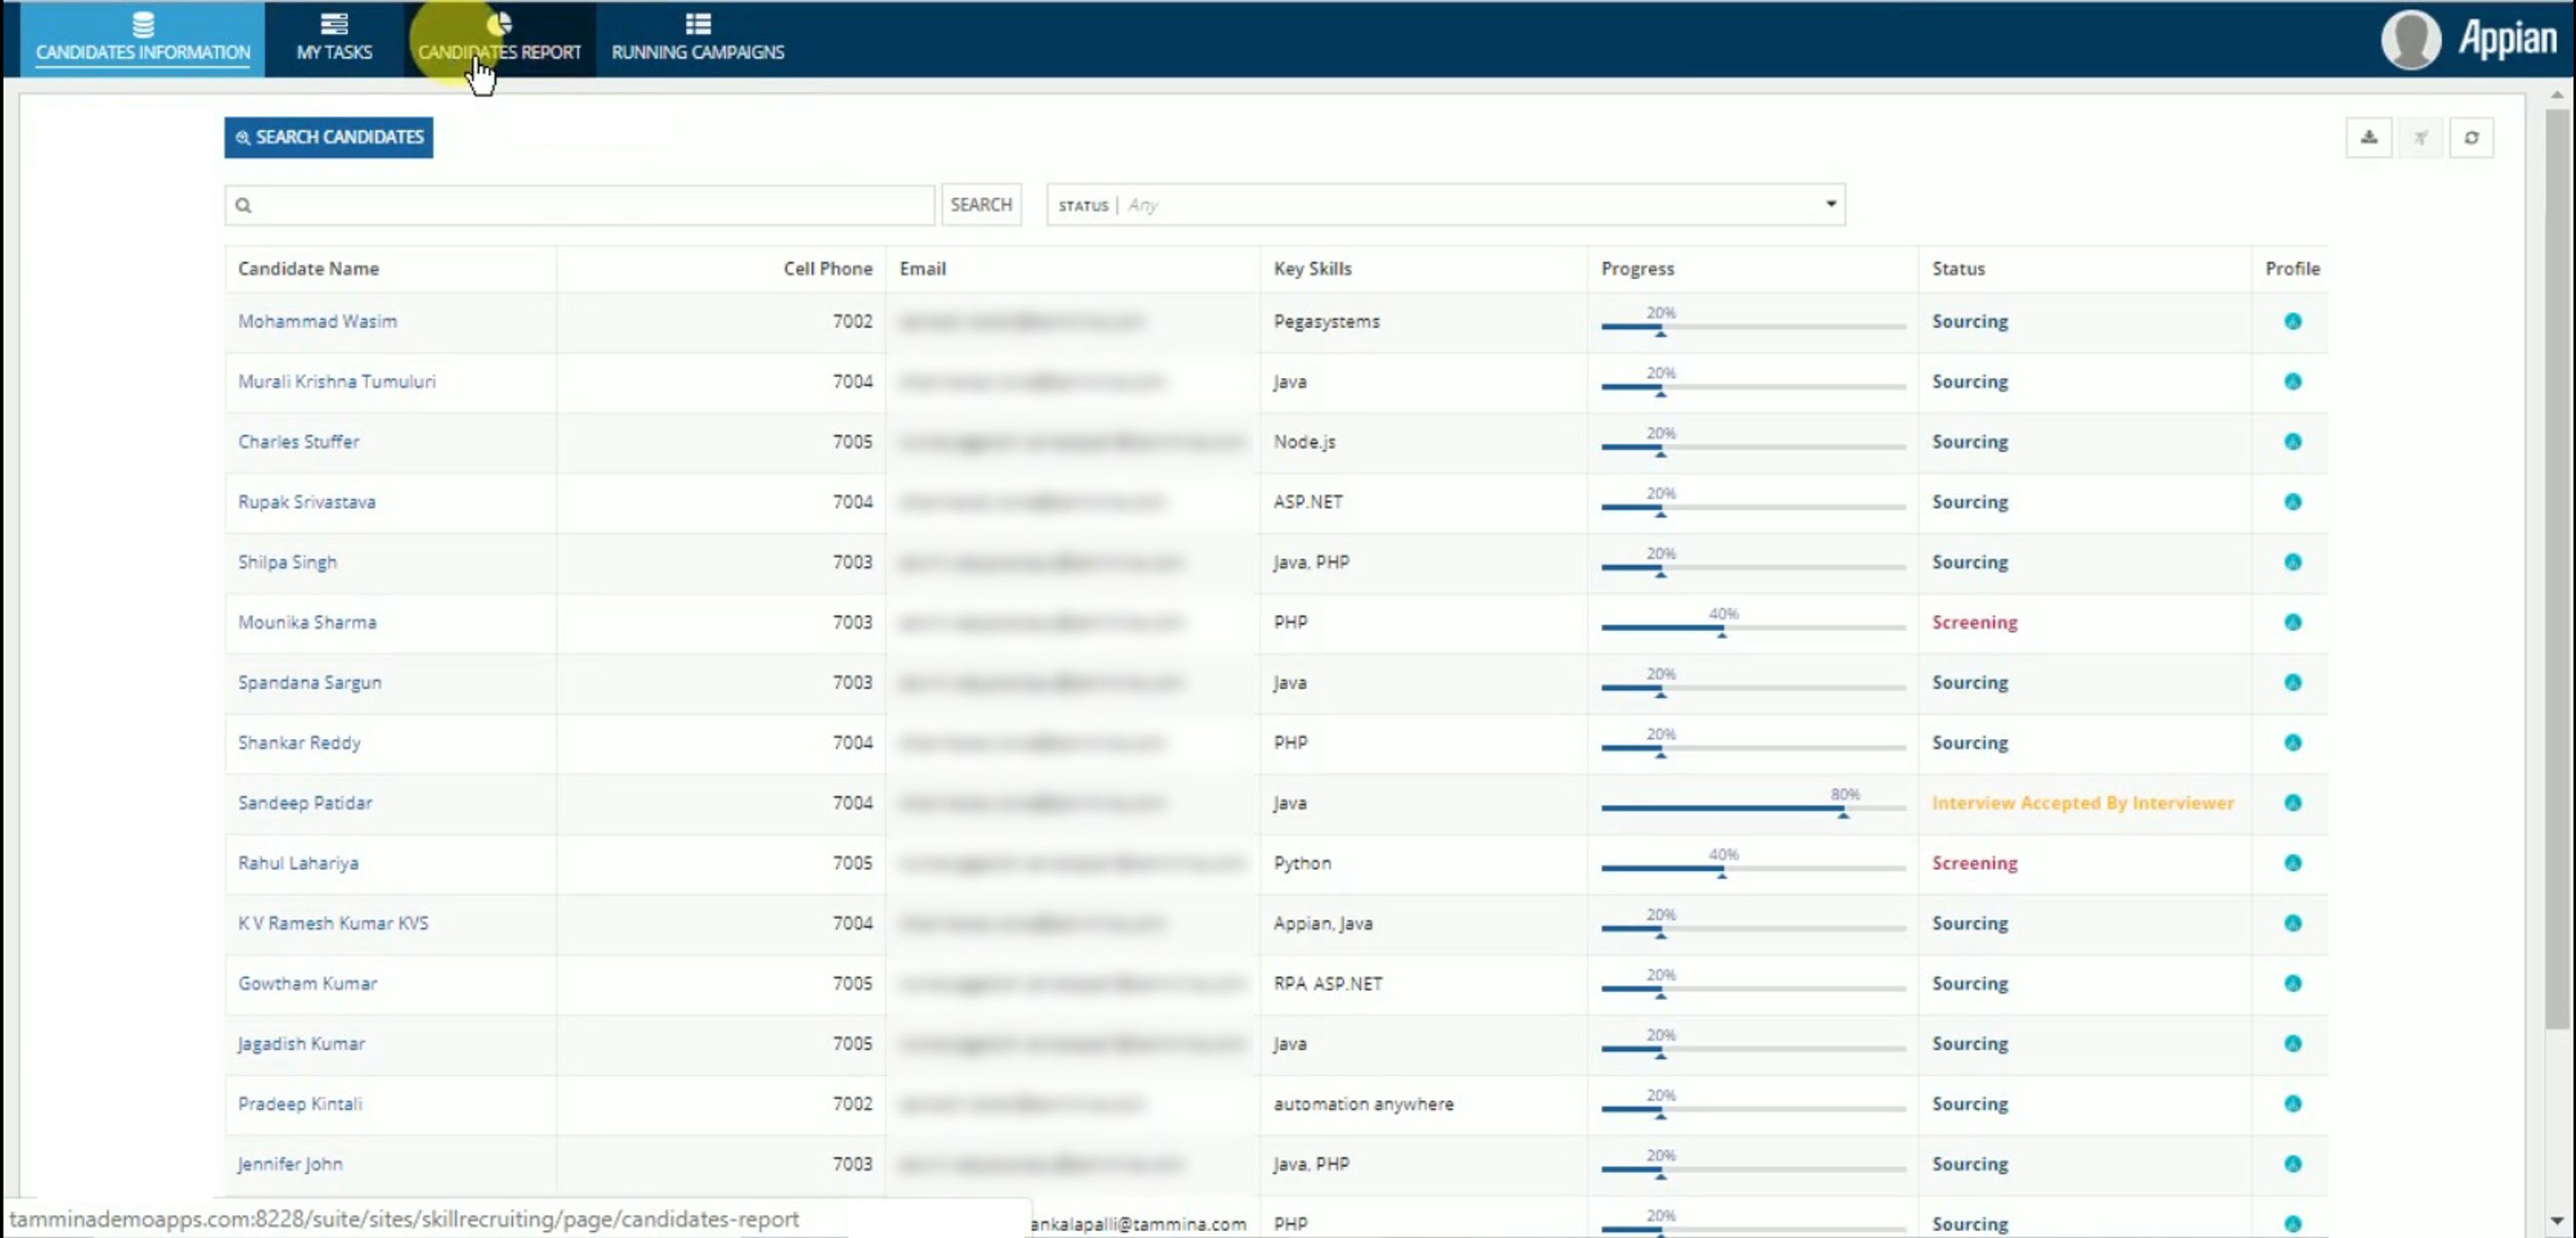Click profile icon for Murali Krishna Tumuluri

pos(2293,381)
